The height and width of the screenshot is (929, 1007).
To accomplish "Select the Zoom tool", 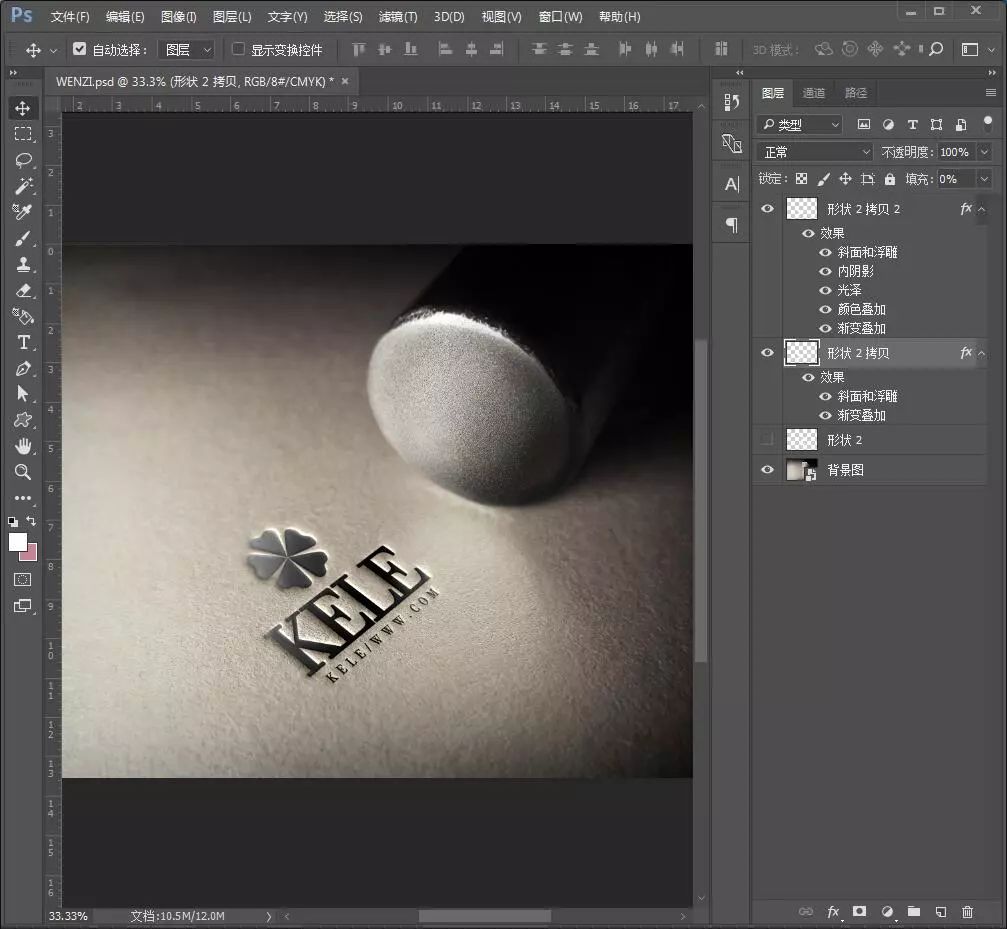I will [23, 472].
